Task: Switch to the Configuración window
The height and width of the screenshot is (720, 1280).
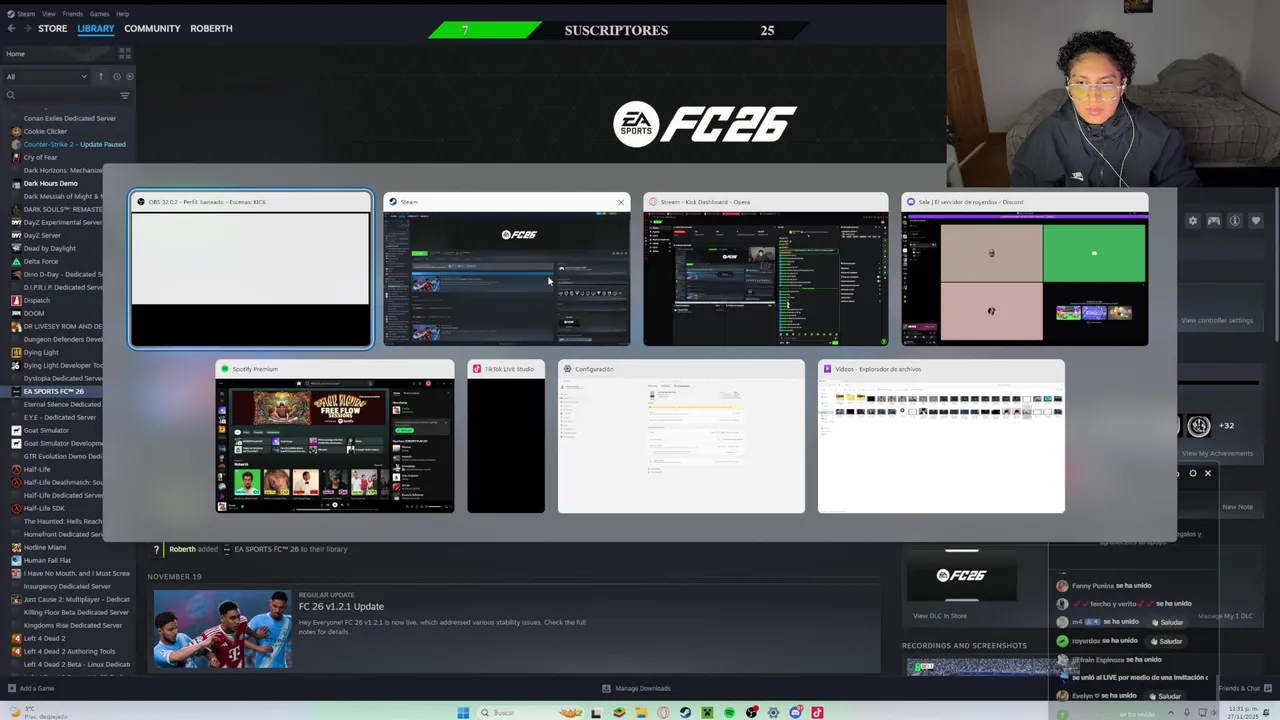Action: [681, 436]
